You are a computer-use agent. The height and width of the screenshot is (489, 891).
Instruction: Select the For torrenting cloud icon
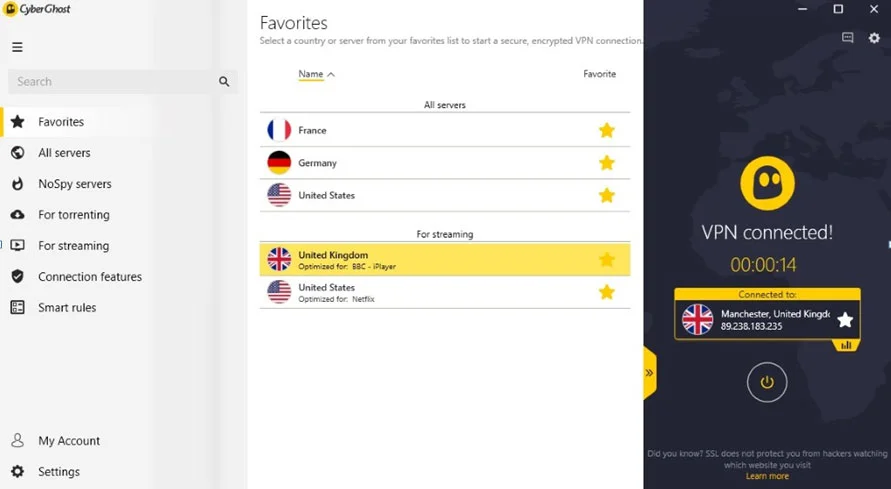point(18,215)
